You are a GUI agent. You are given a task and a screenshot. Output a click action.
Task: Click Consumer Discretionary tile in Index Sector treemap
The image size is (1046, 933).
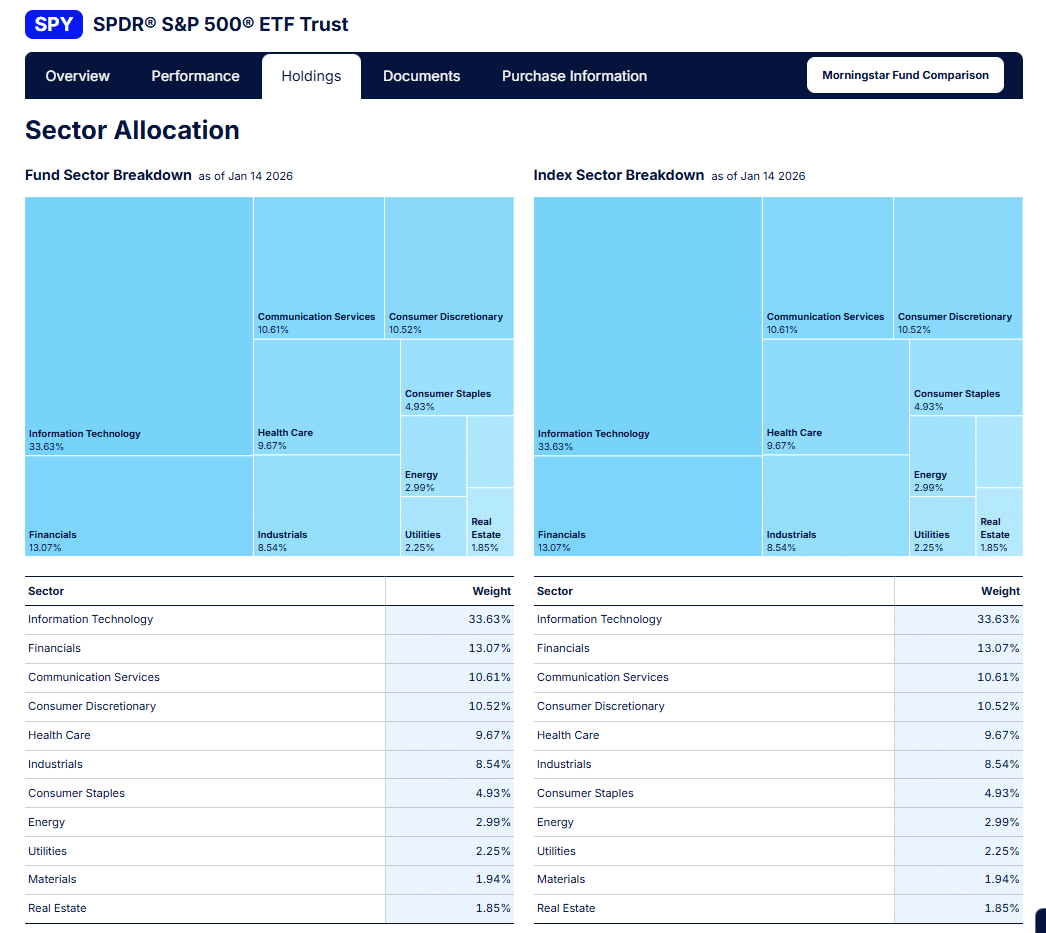point(957,267)
